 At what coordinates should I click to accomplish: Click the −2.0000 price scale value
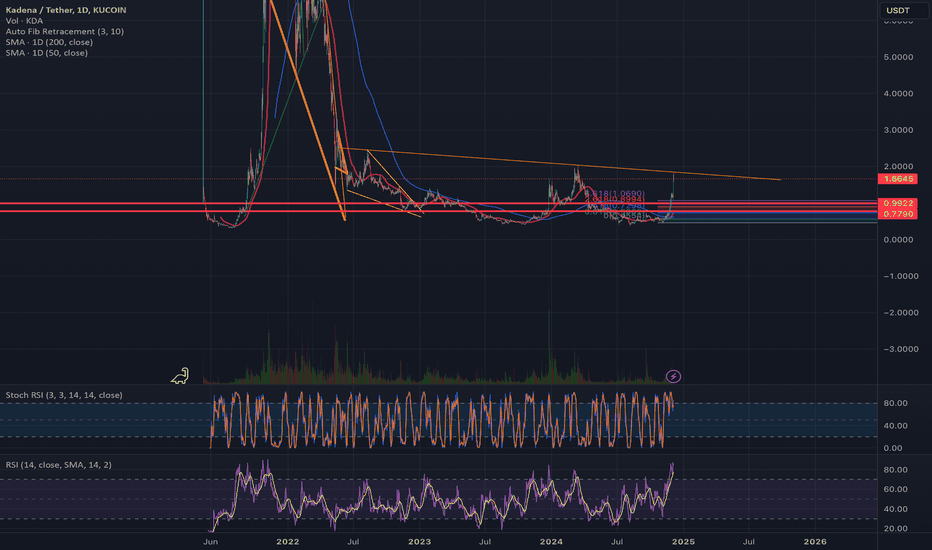pos(899,313)
